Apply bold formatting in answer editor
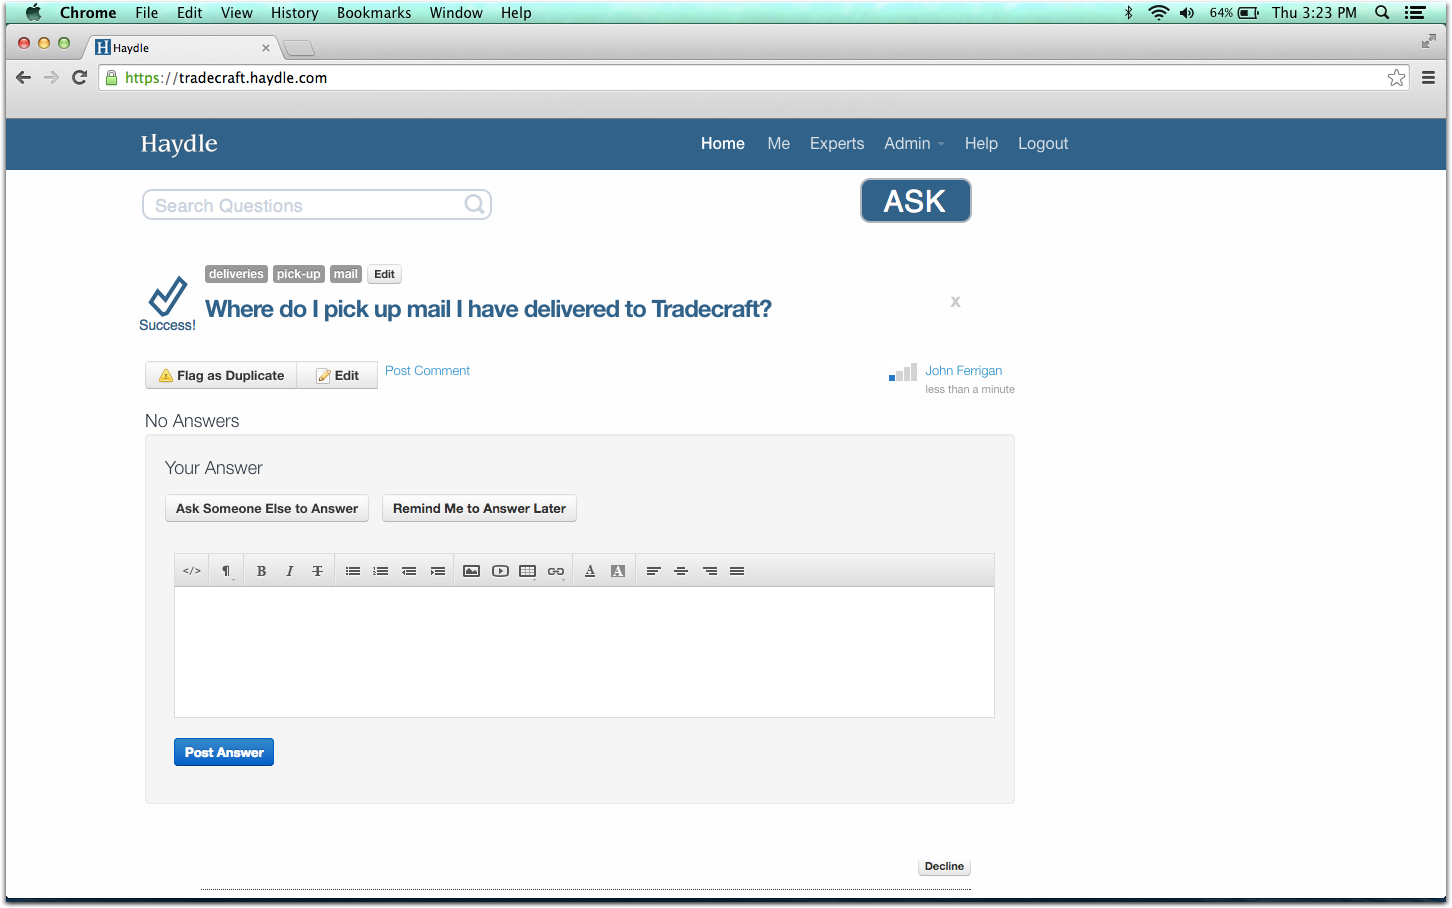This screenshot has width=1452, height=908. (261, 571)
